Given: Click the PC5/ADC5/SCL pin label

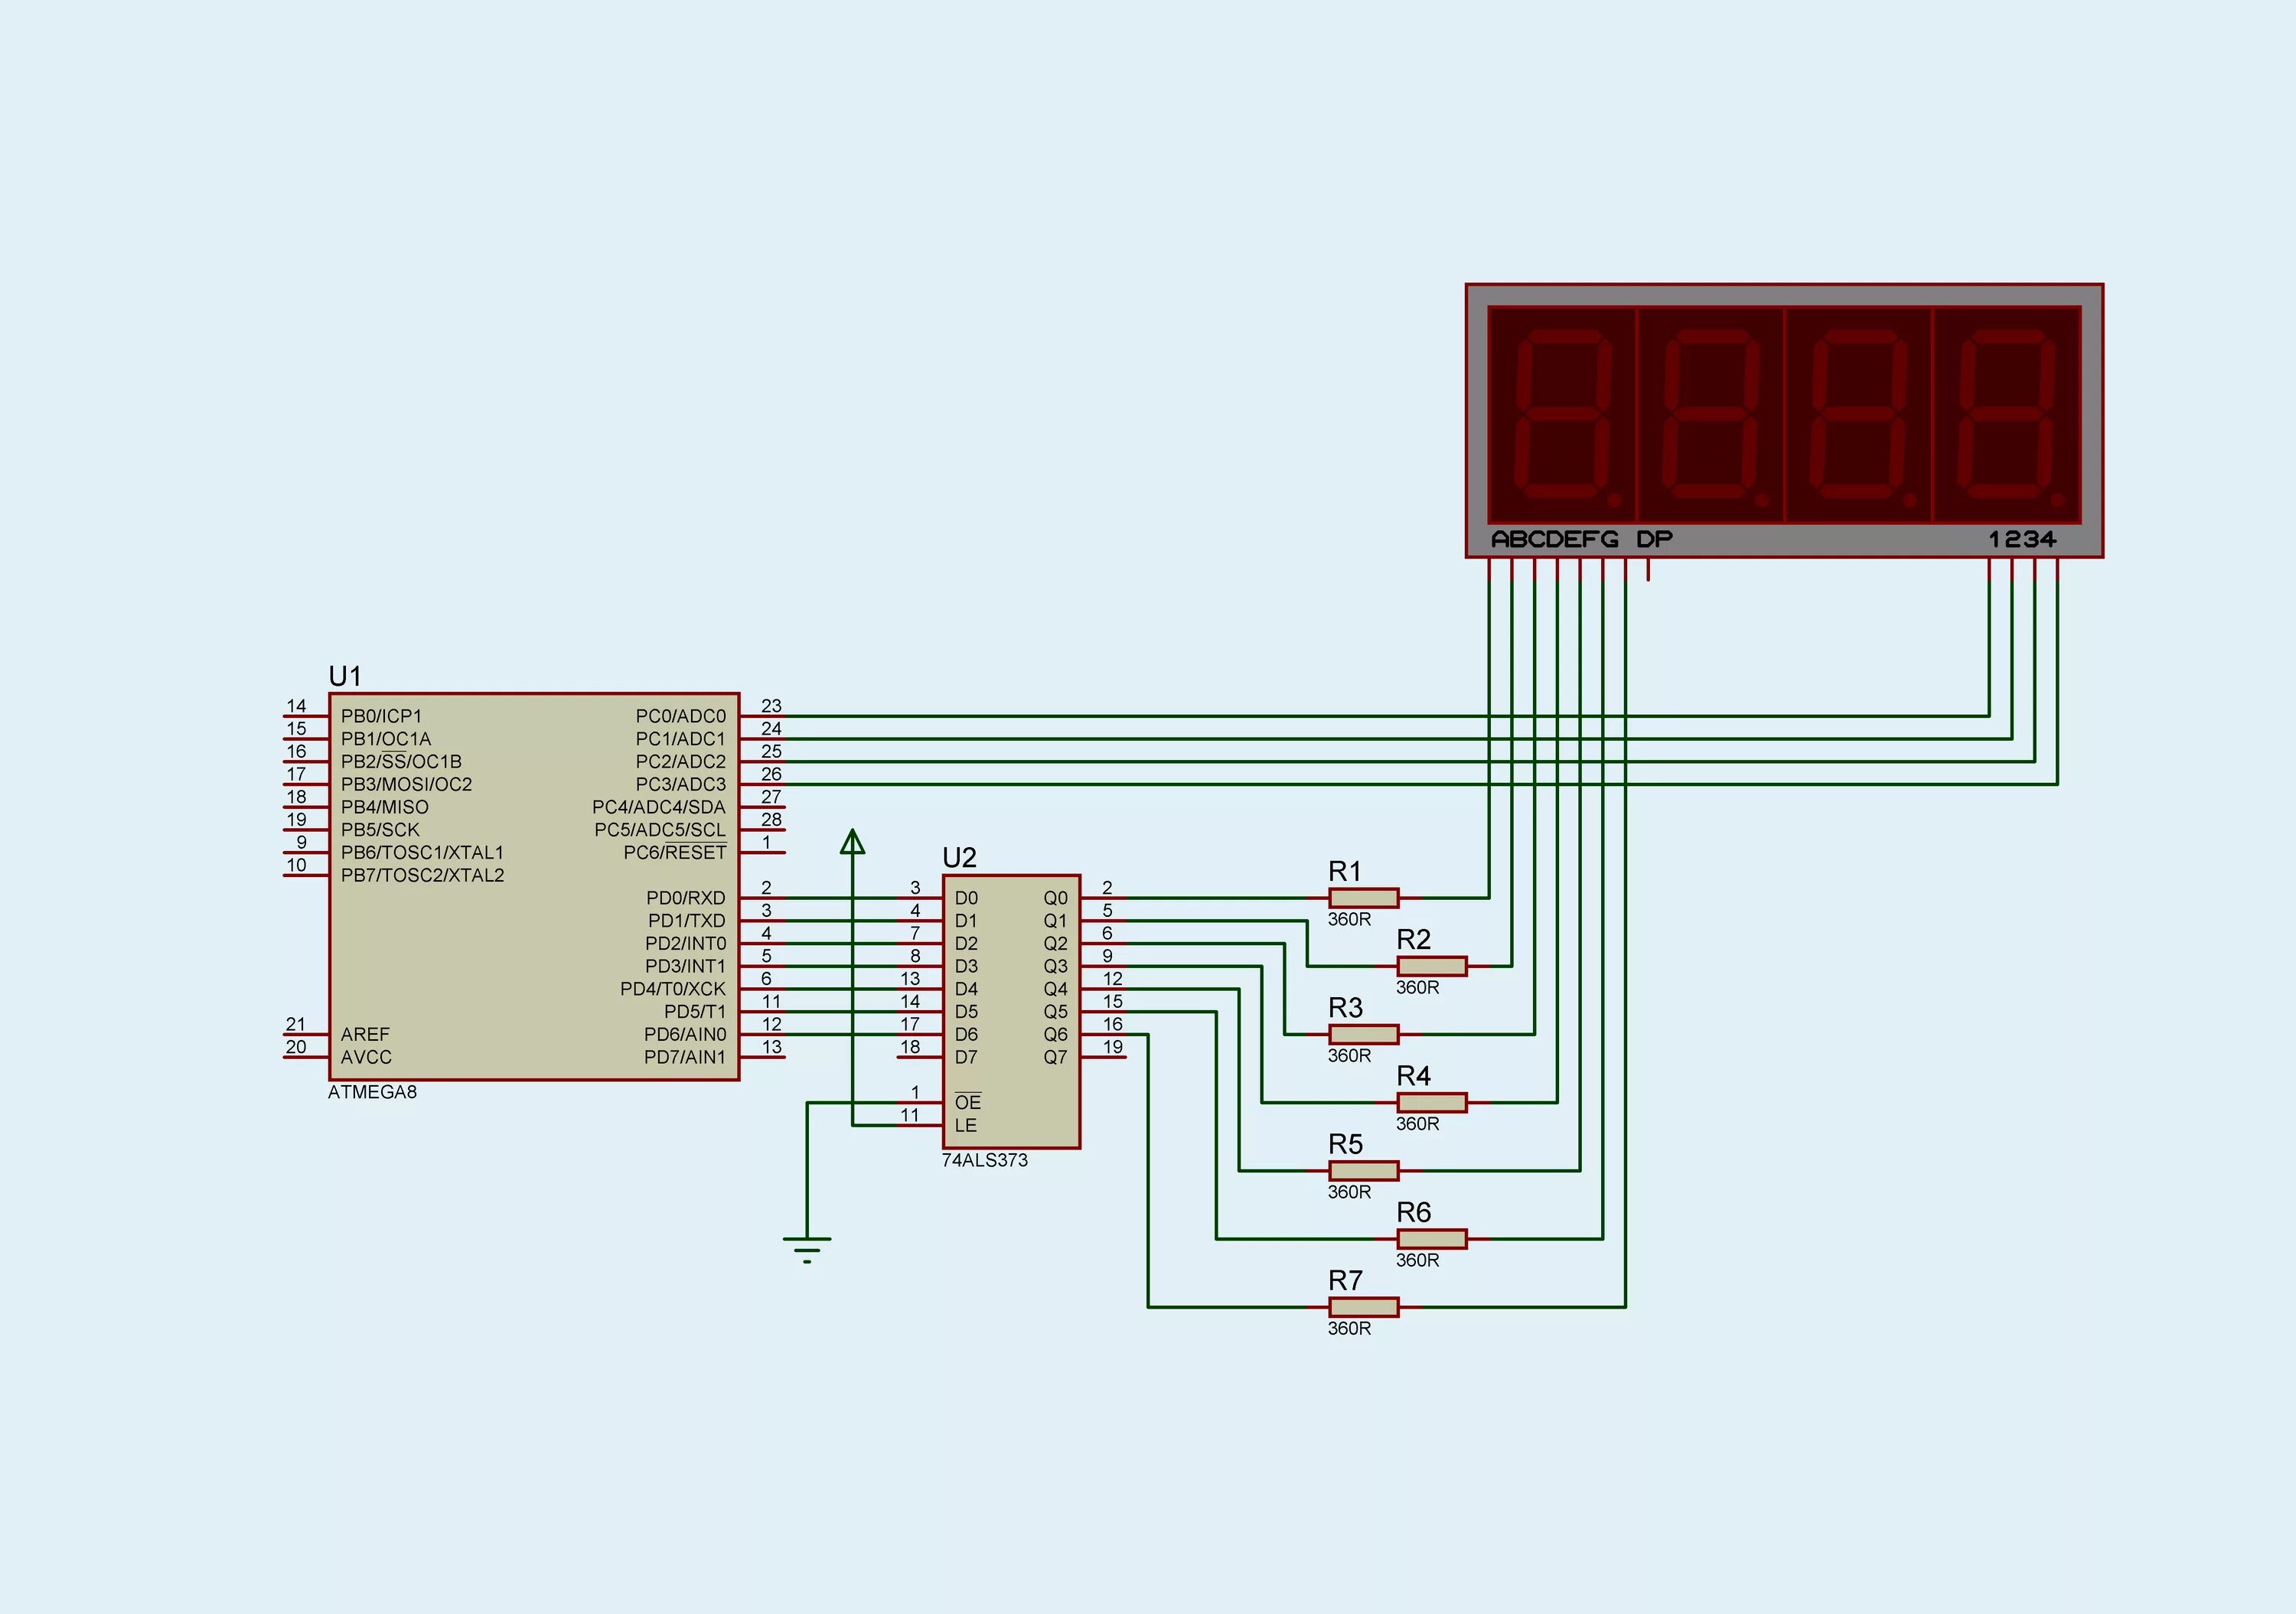Looking at the screenshot, I should click(660, 830).
